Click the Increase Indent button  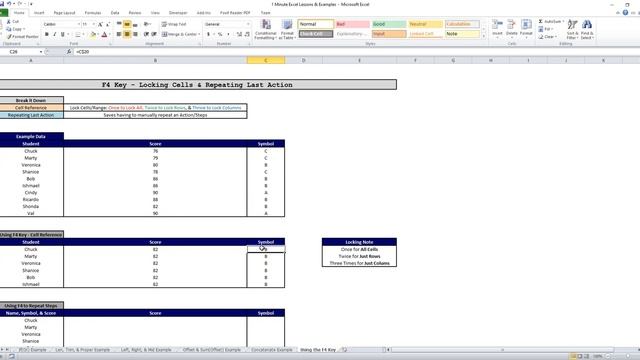pos(154,34)
